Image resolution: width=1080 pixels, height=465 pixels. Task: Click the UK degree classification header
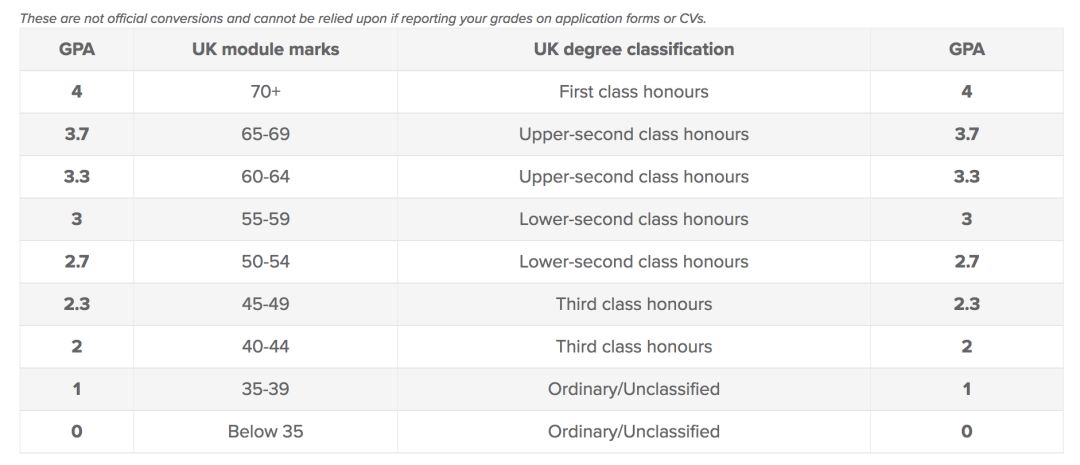(633, 49)
